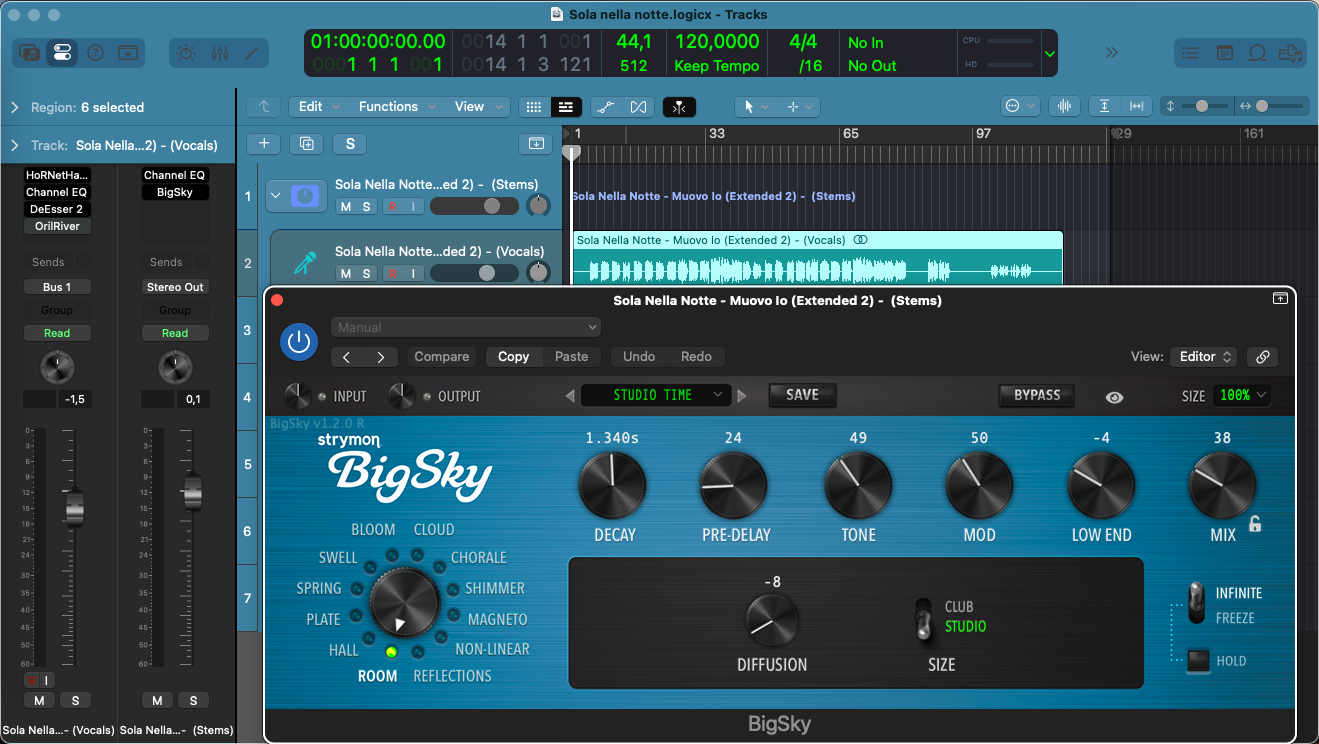Click the Duplicate Track button
Screen dimensions: 1319x744
tap(306, 143)
